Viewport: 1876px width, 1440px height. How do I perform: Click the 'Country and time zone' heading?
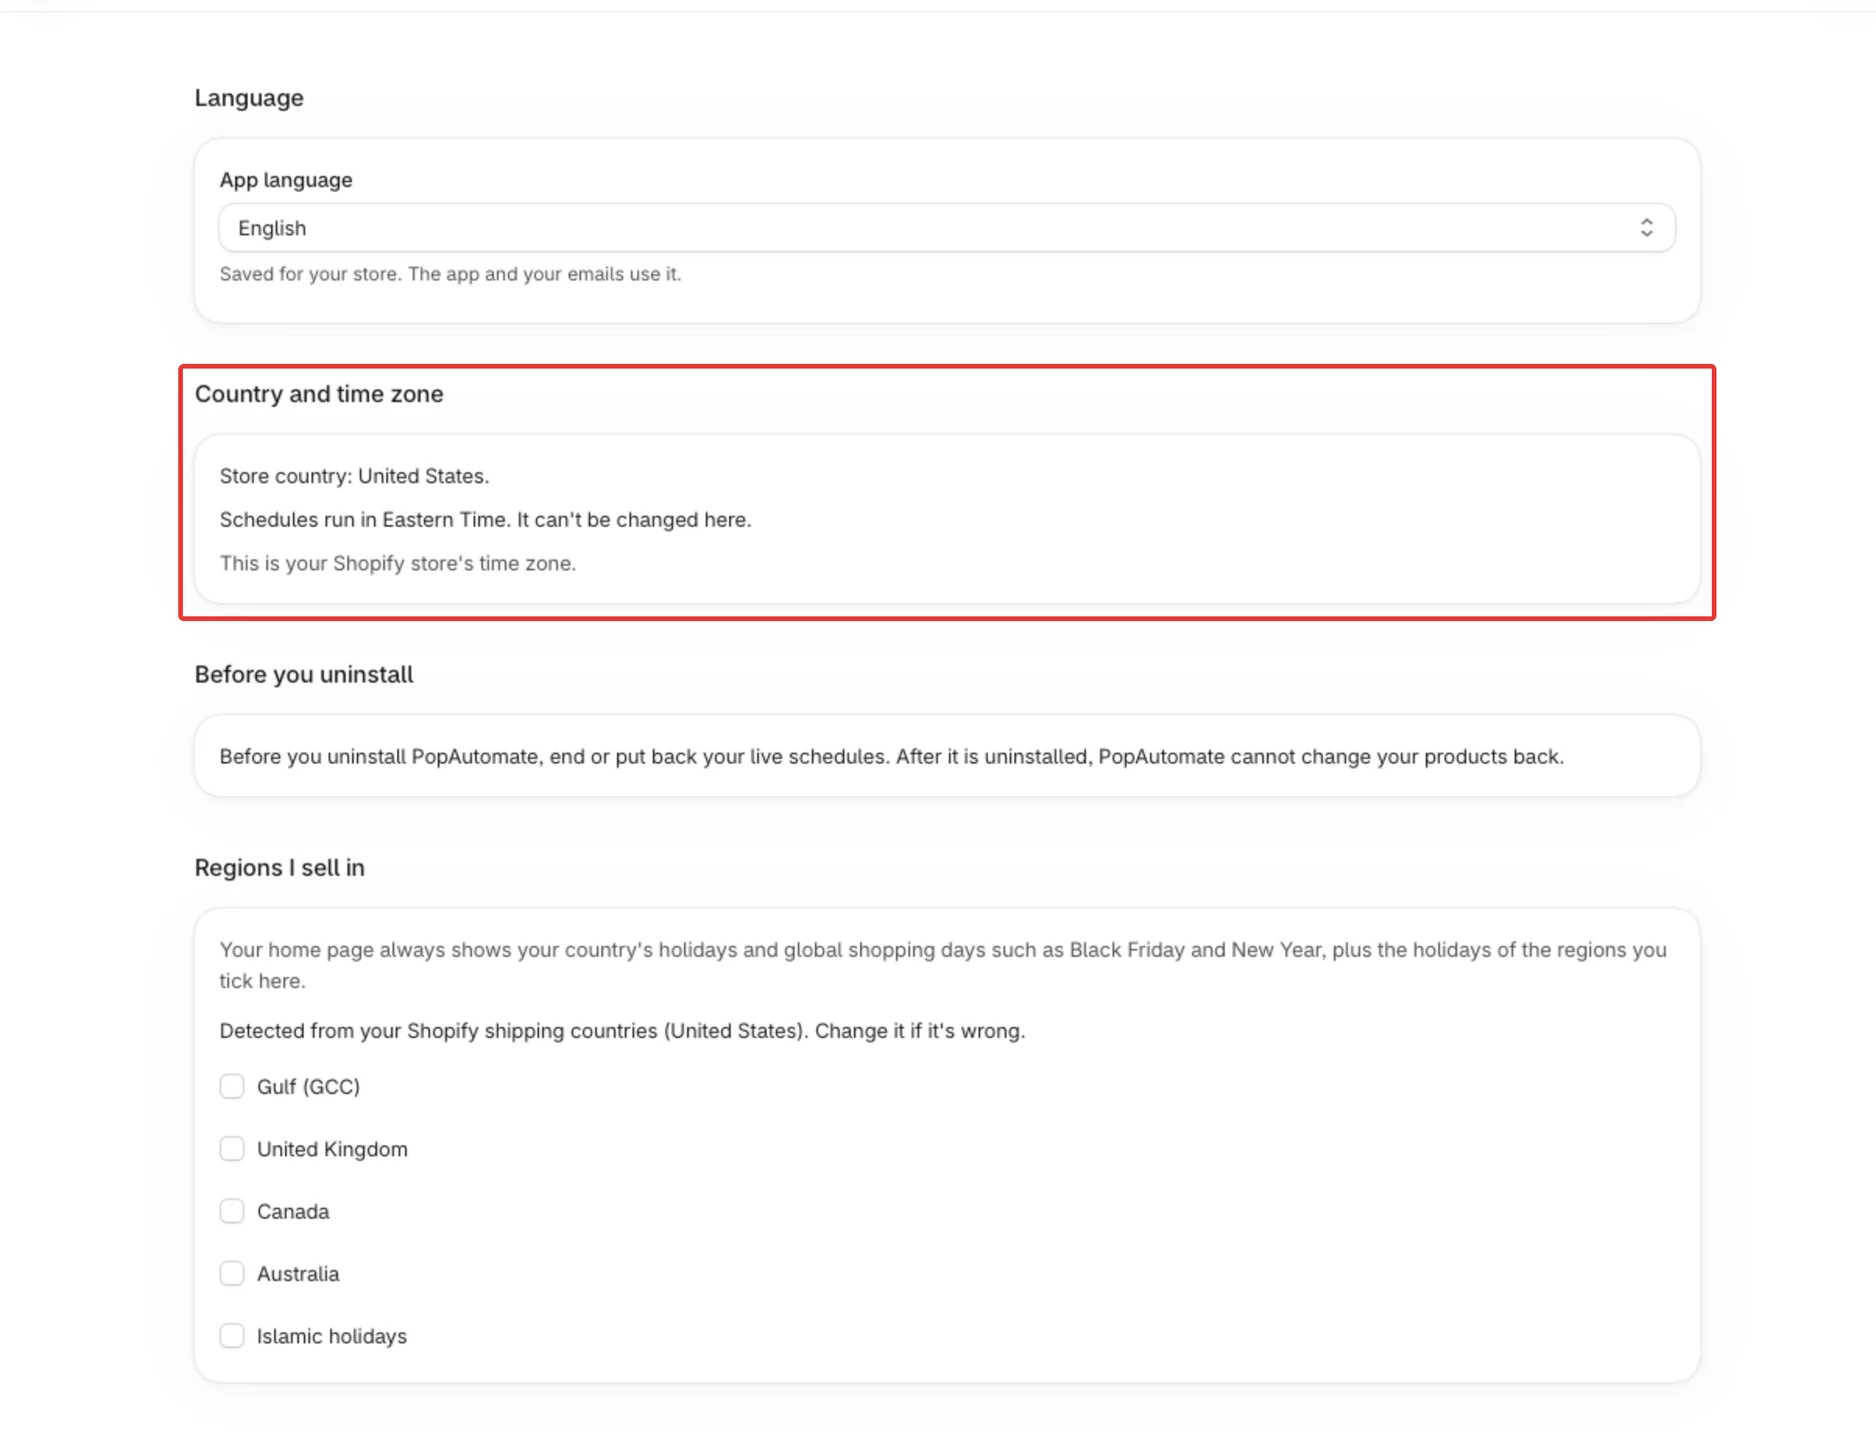click(319, 394)
